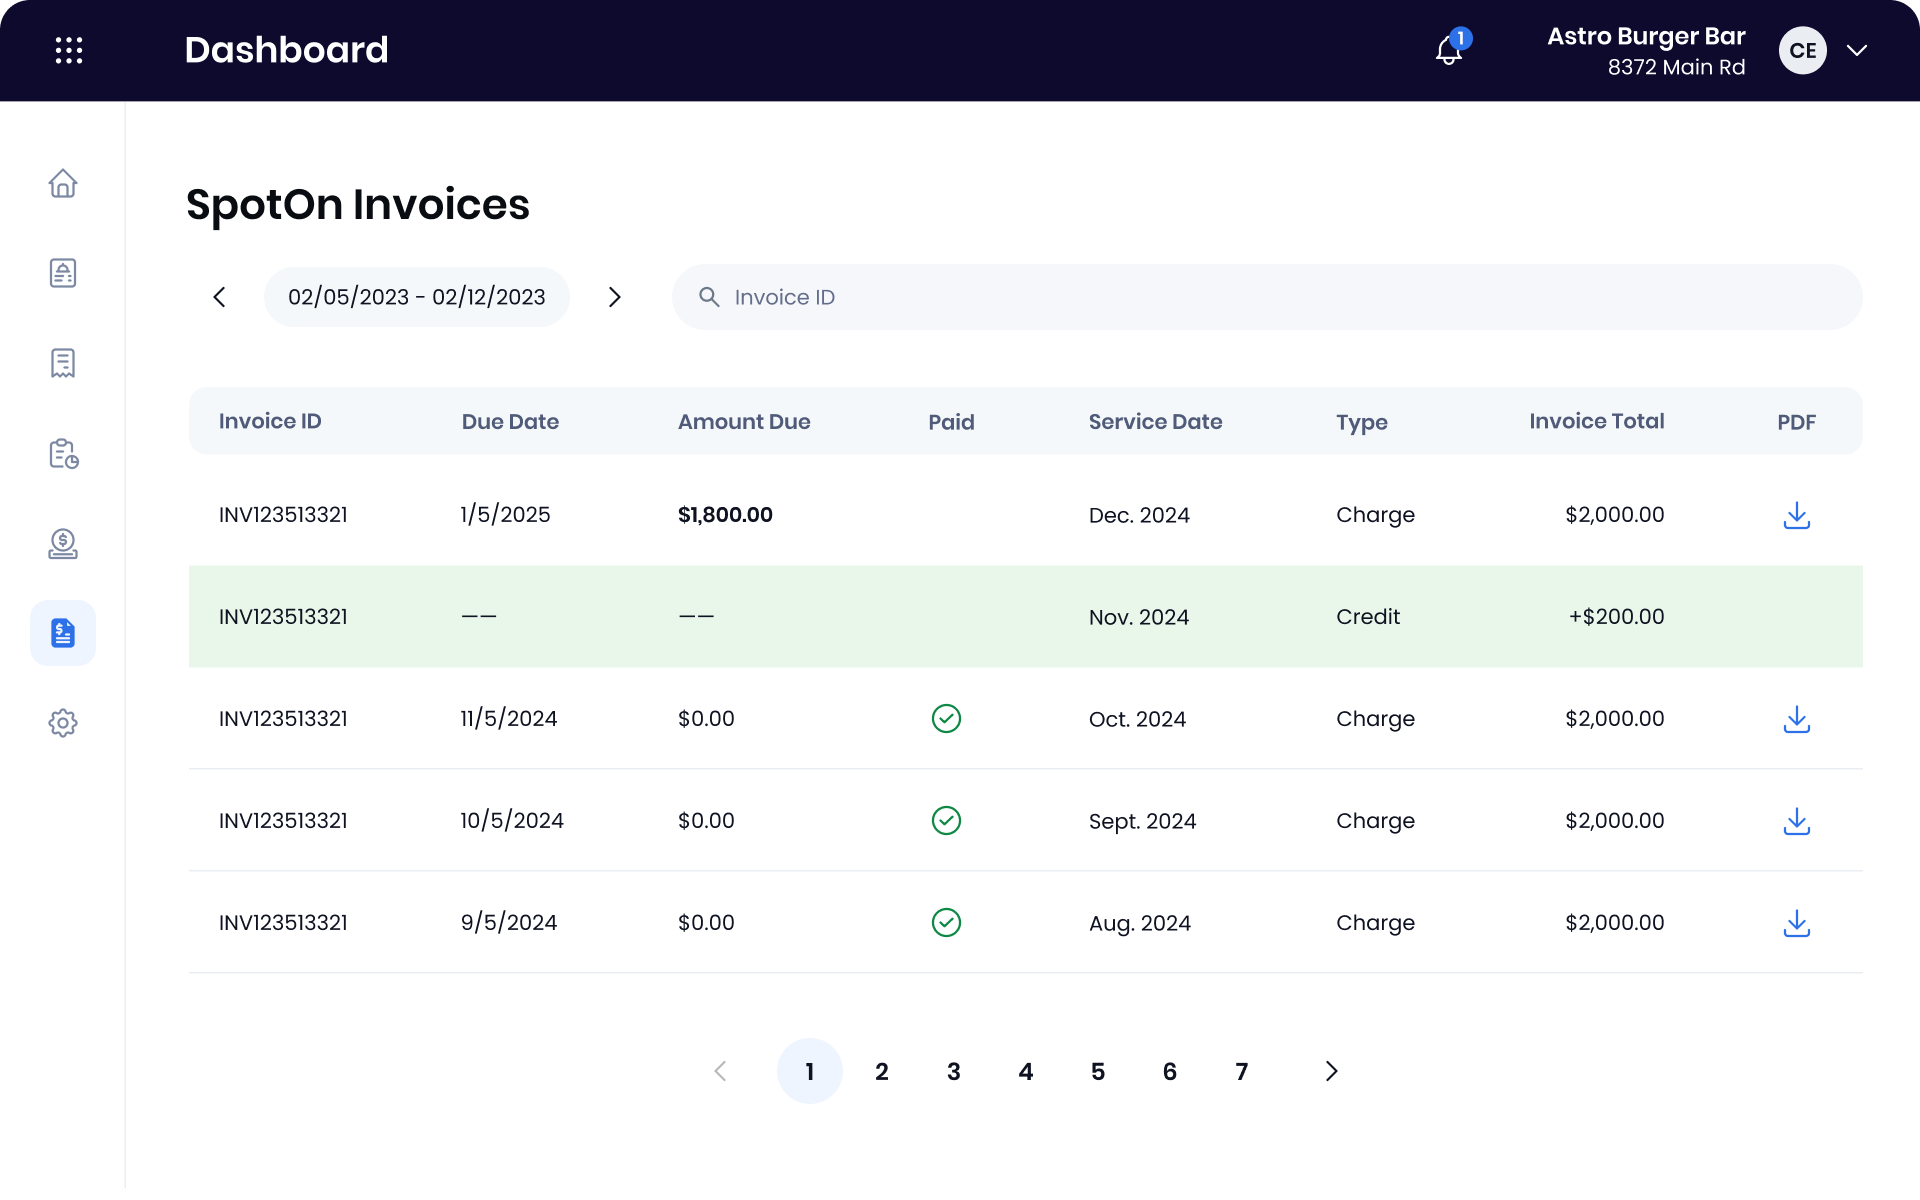Click the Due Date column header
The image size is (1920, 1200).
point(510,422)
